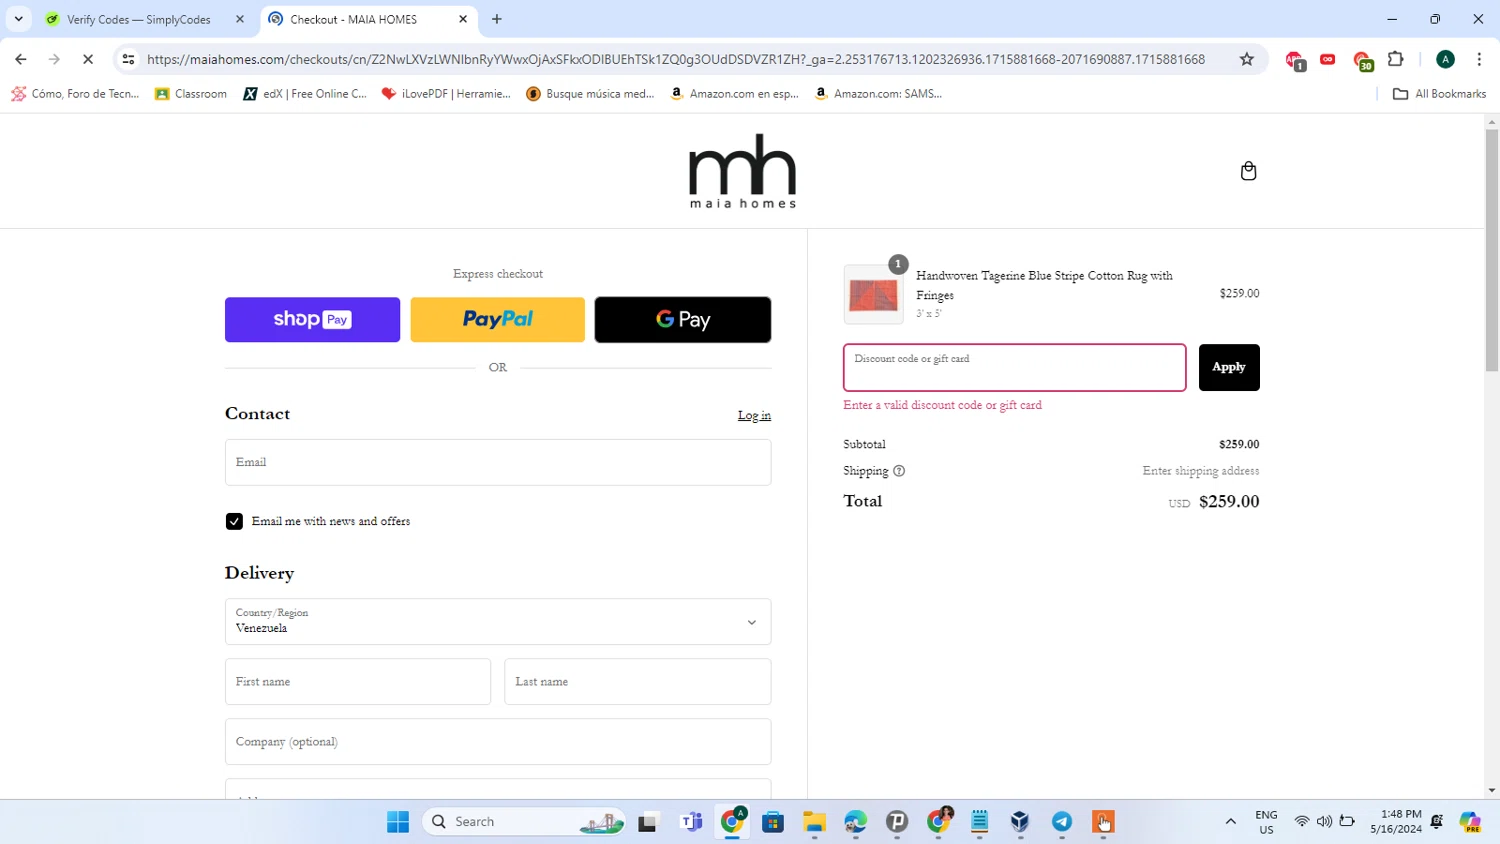Click the extension icon with badge 30
This screenshot has width=1500, height=844.
[x=1362, y=60]
